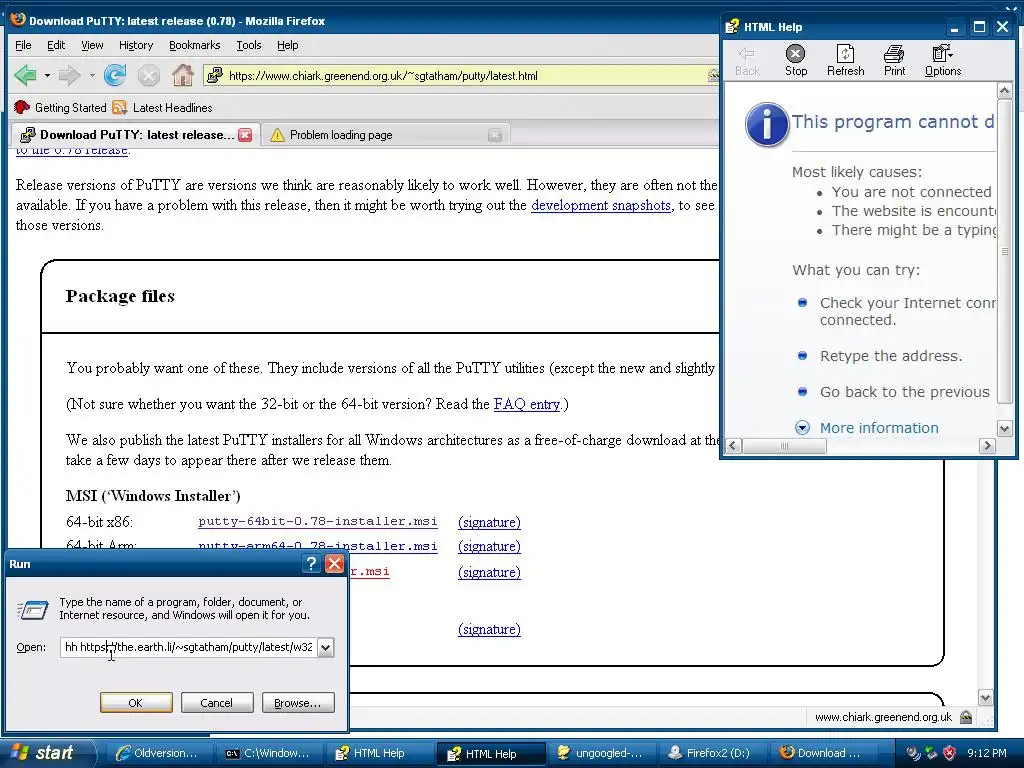The width and height of the screenshot is (1024, 768).
Task: Close the Problem loading page tab
Action: click(495, 135)
